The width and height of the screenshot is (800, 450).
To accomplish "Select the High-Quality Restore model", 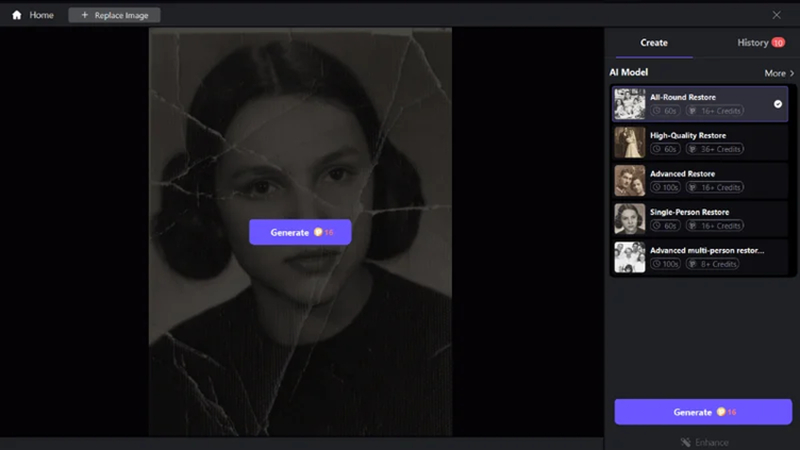I will 699,142.
